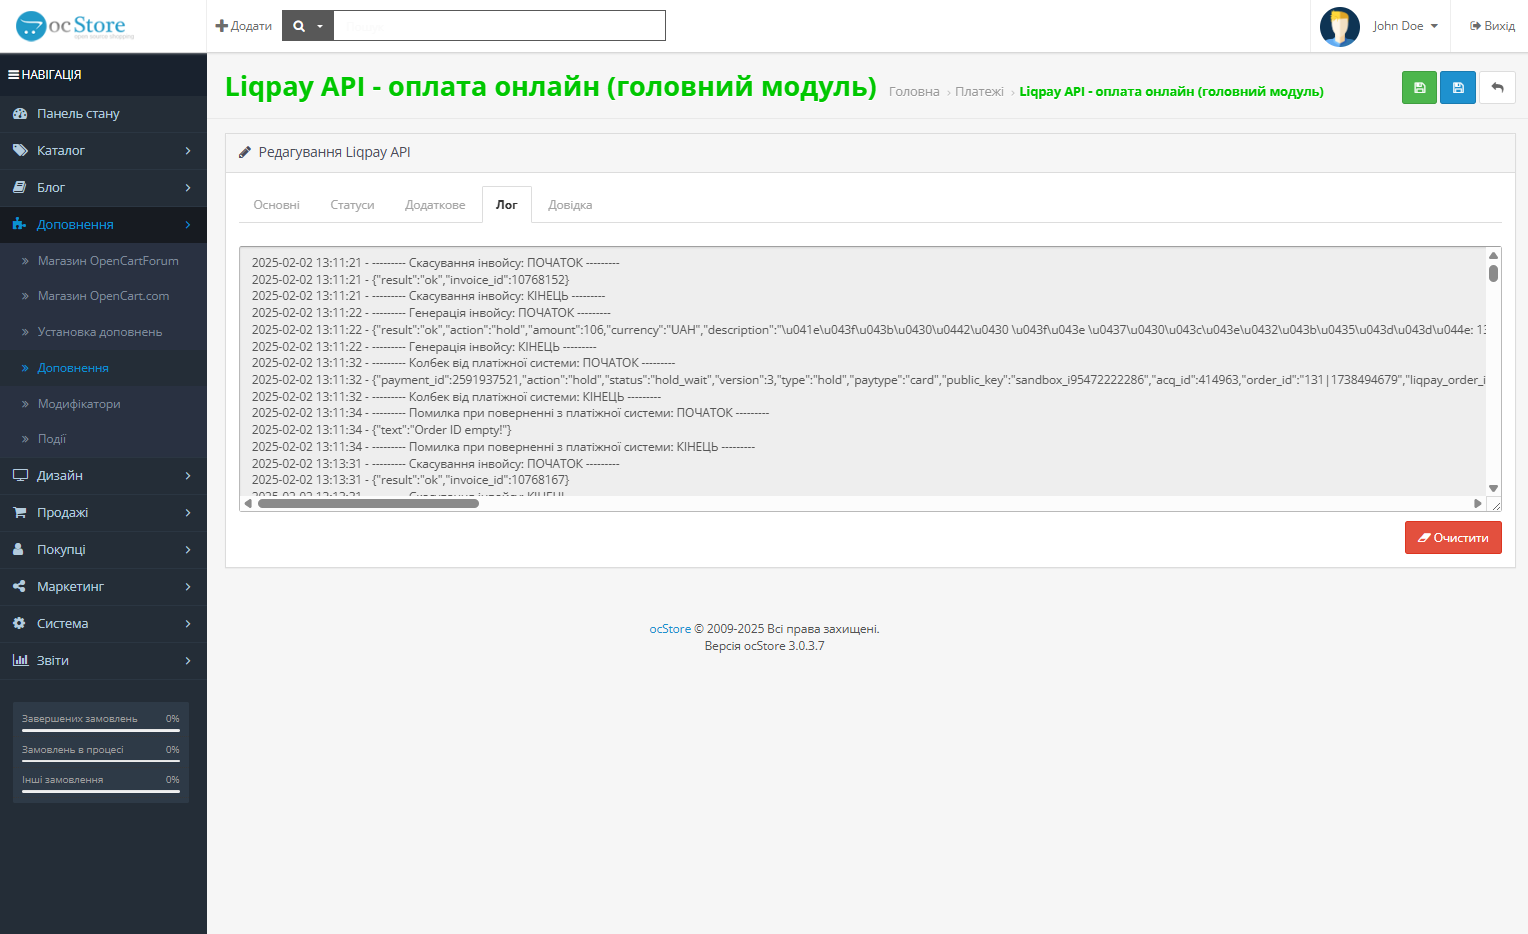
Task: Expand Продажі menu chevron
Action: coord(188,513)
